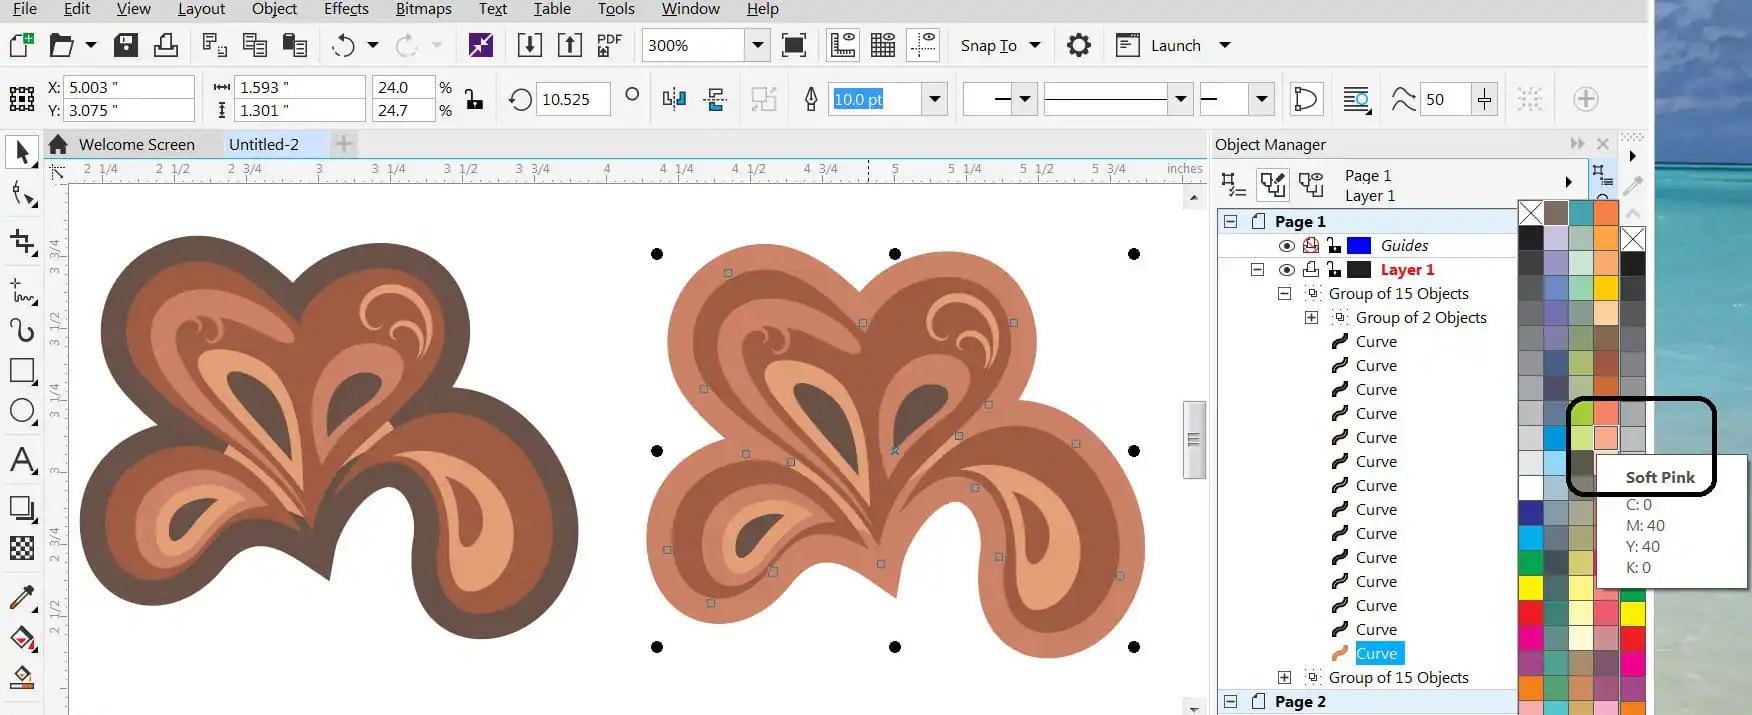Choose the Ellipse tool

tap(22, 411)
